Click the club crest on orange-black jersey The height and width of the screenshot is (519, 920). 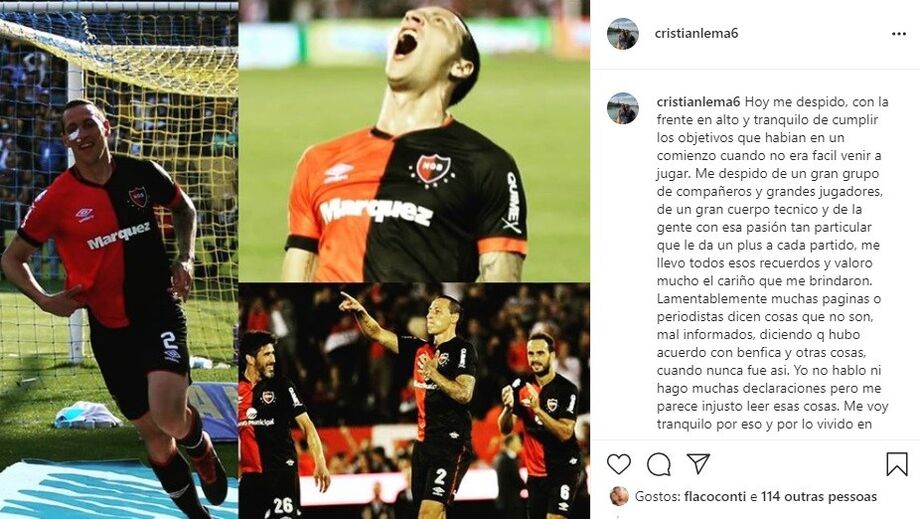[x=432, y=170]
